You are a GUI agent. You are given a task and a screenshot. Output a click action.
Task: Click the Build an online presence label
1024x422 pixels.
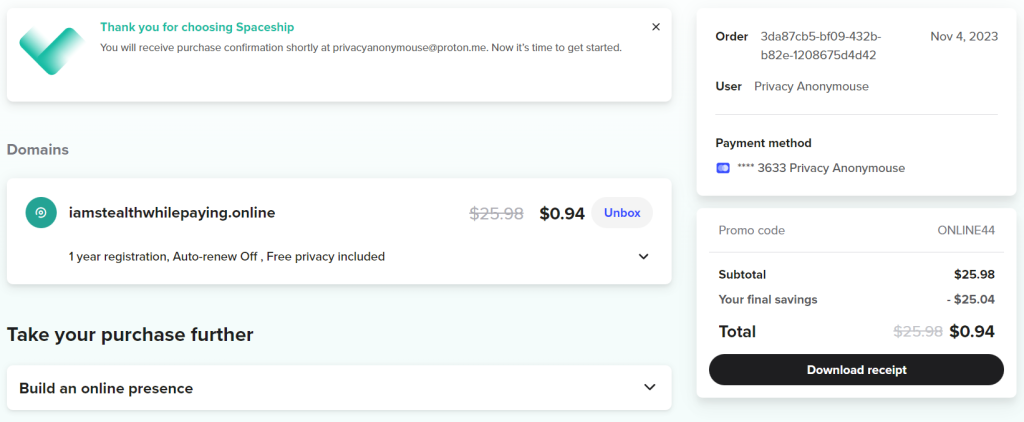(x=106, y=389)
